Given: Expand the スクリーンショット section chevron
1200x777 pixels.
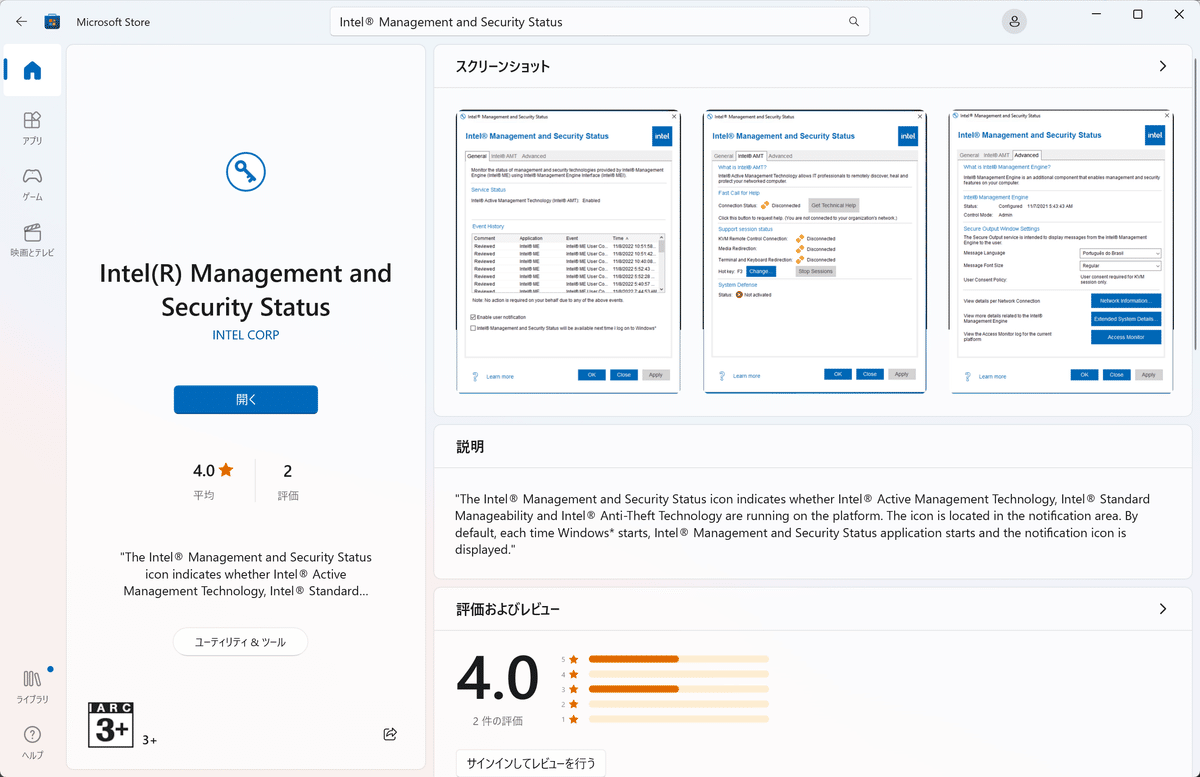Looking at the screenshot, I should pos(1162,66).
